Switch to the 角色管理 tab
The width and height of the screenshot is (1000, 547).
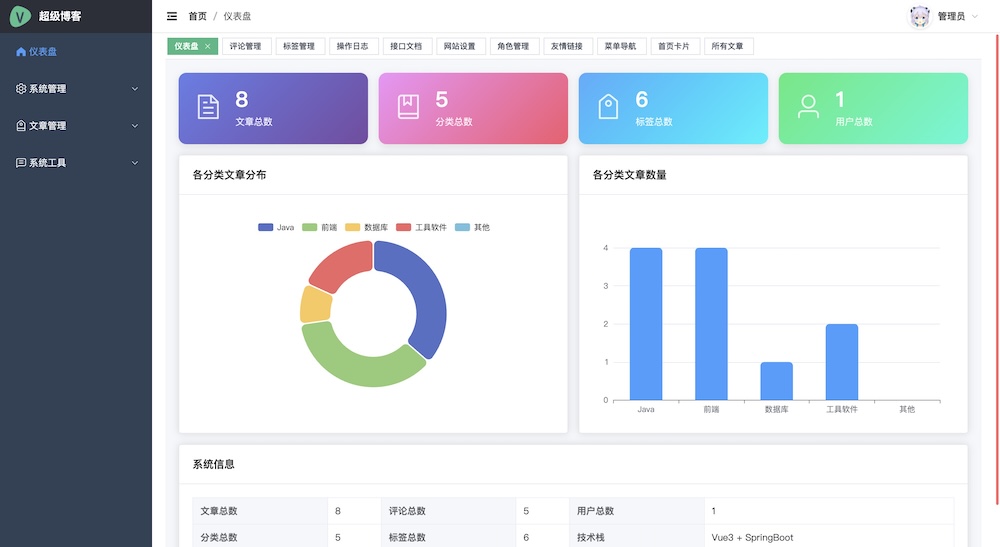pyautogui.click(x=513, y=46)
